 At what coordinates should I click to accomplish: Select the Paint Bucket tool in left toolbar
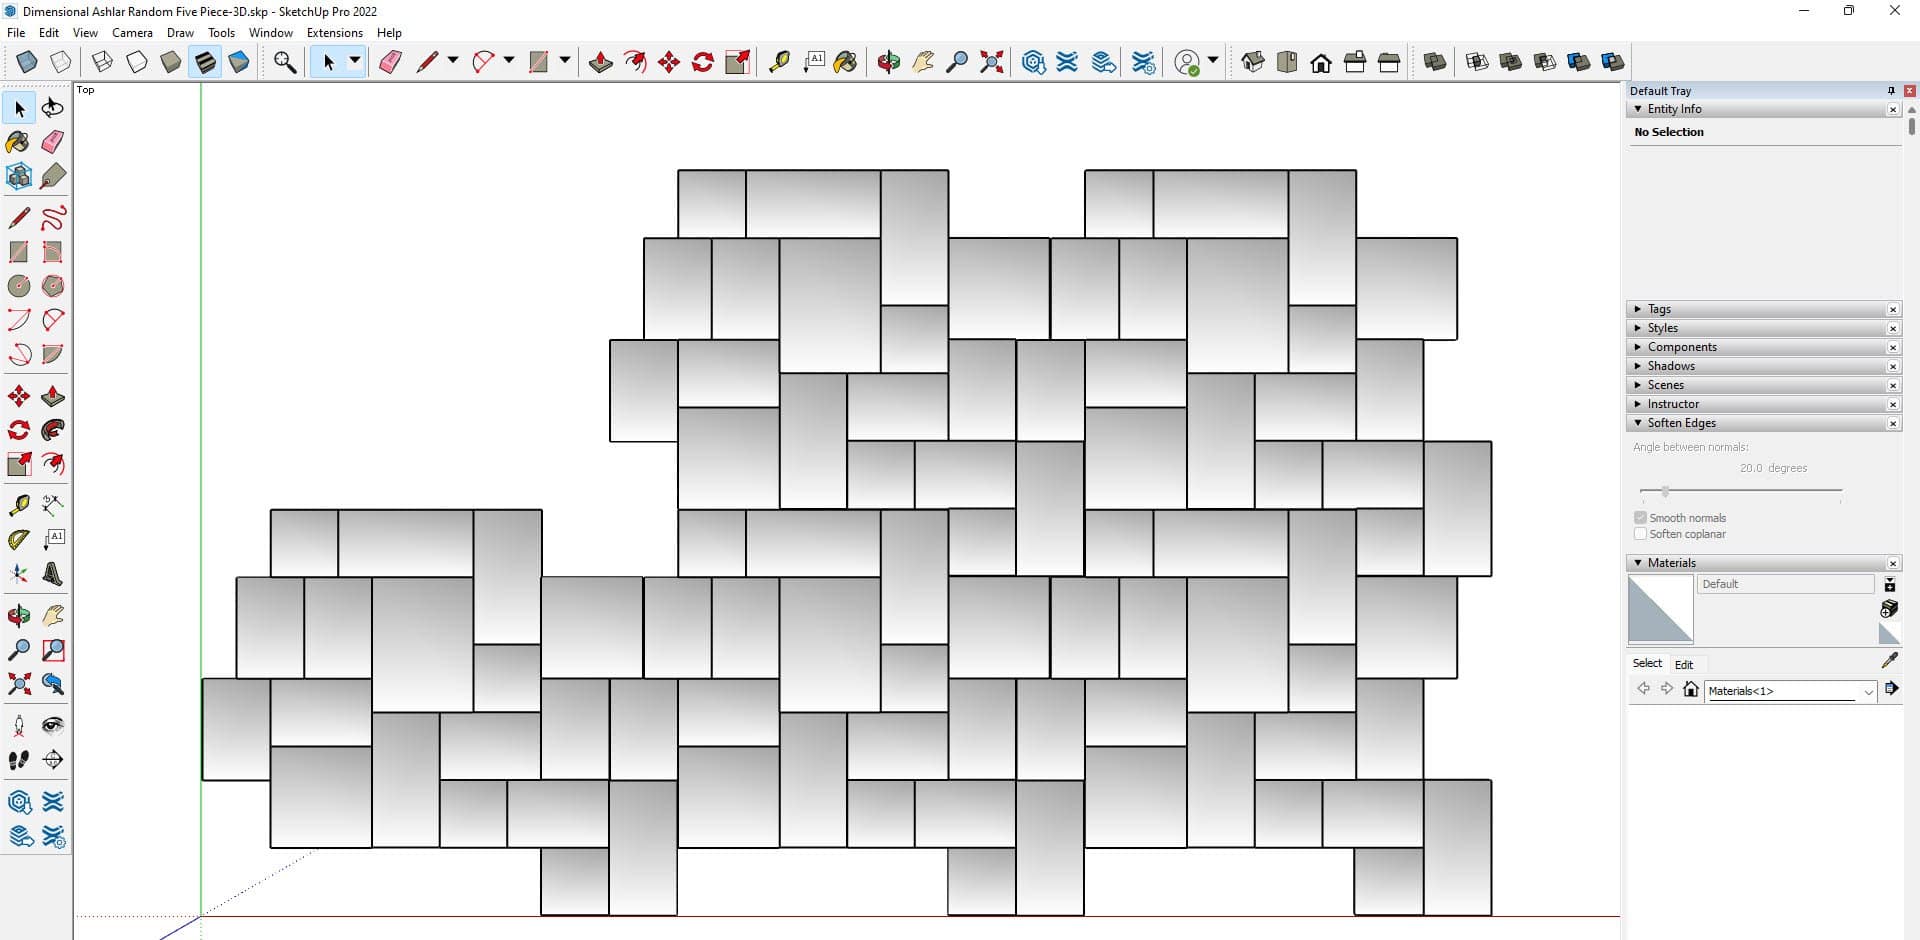pos(18,142)
